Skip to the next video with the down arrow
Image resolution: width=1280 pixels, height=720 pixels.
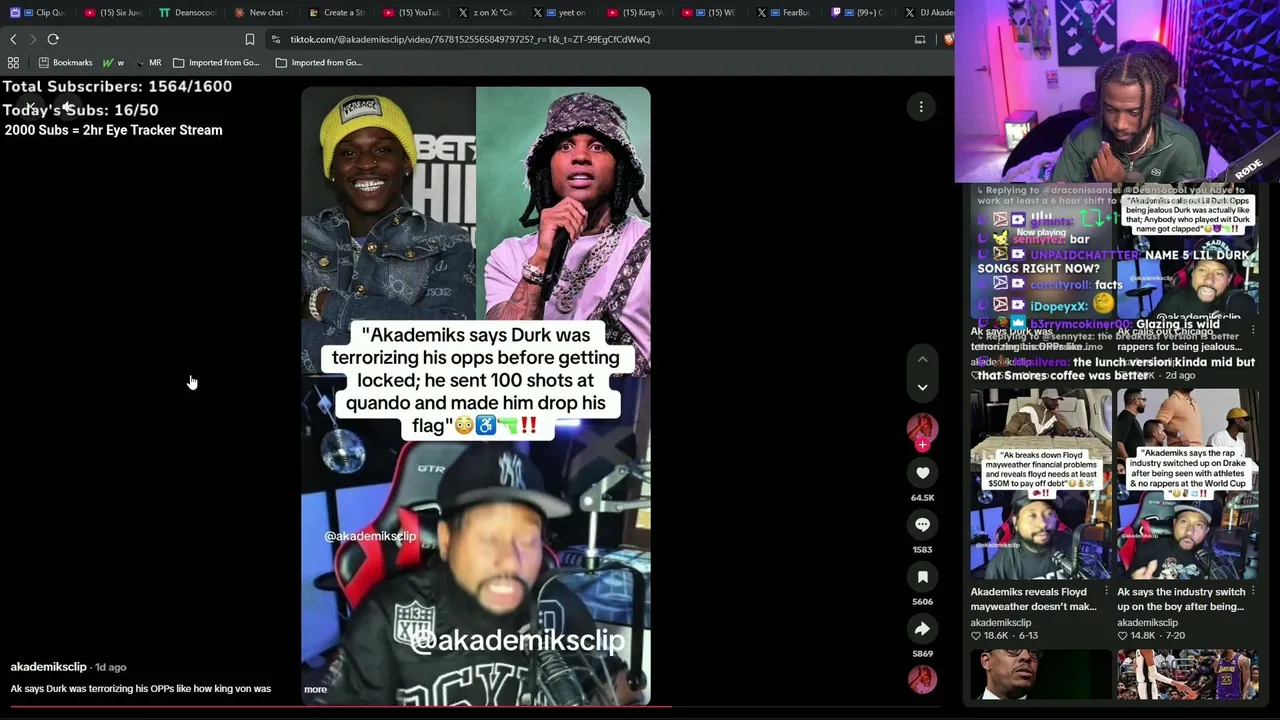pos(922,387)
